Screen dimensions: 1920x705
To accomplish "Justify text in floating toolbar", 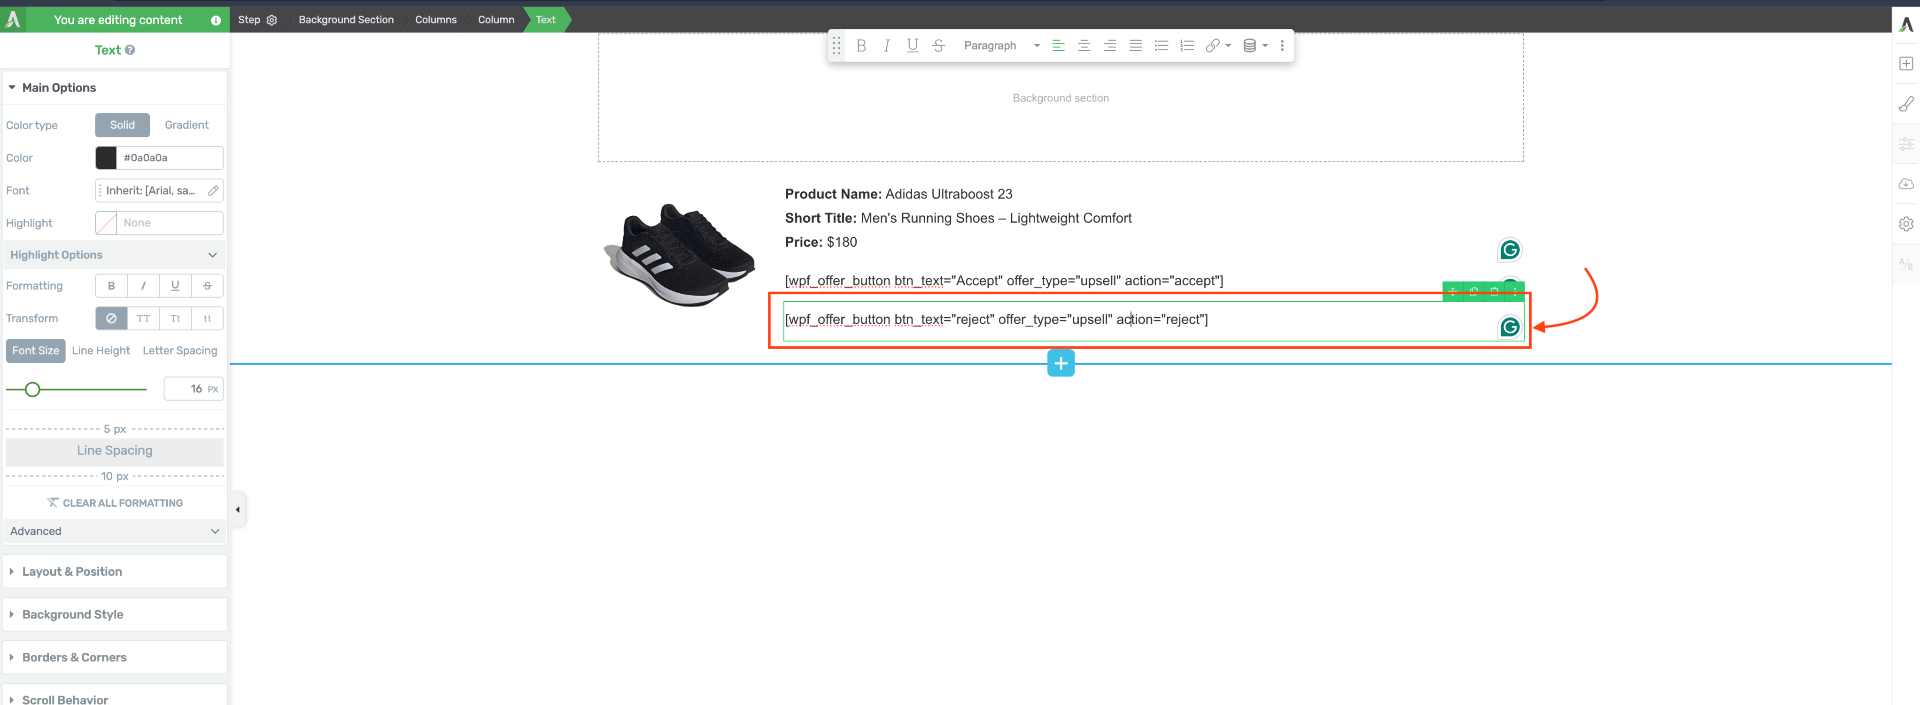I will 1136,46.
